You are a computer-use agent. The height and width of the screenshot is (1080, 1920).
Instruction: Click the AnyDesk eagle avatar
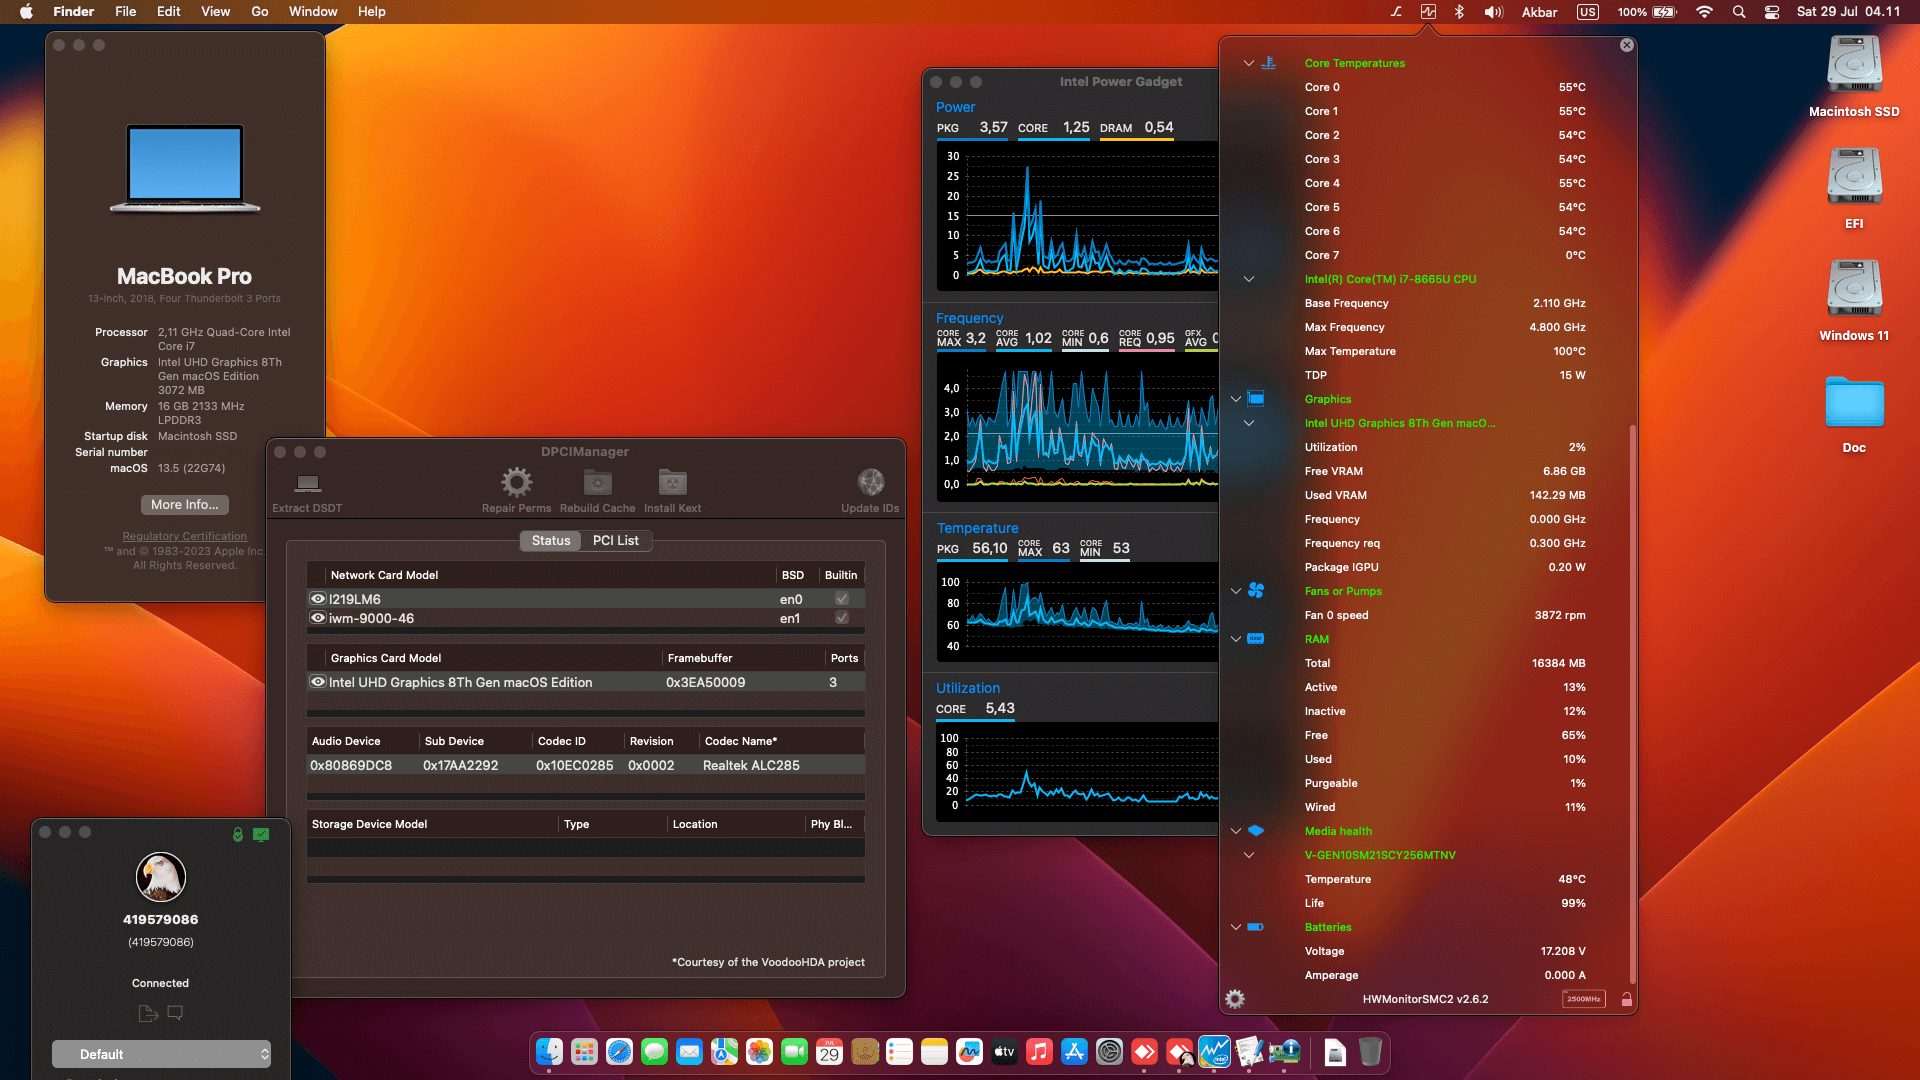pos(161,877)
